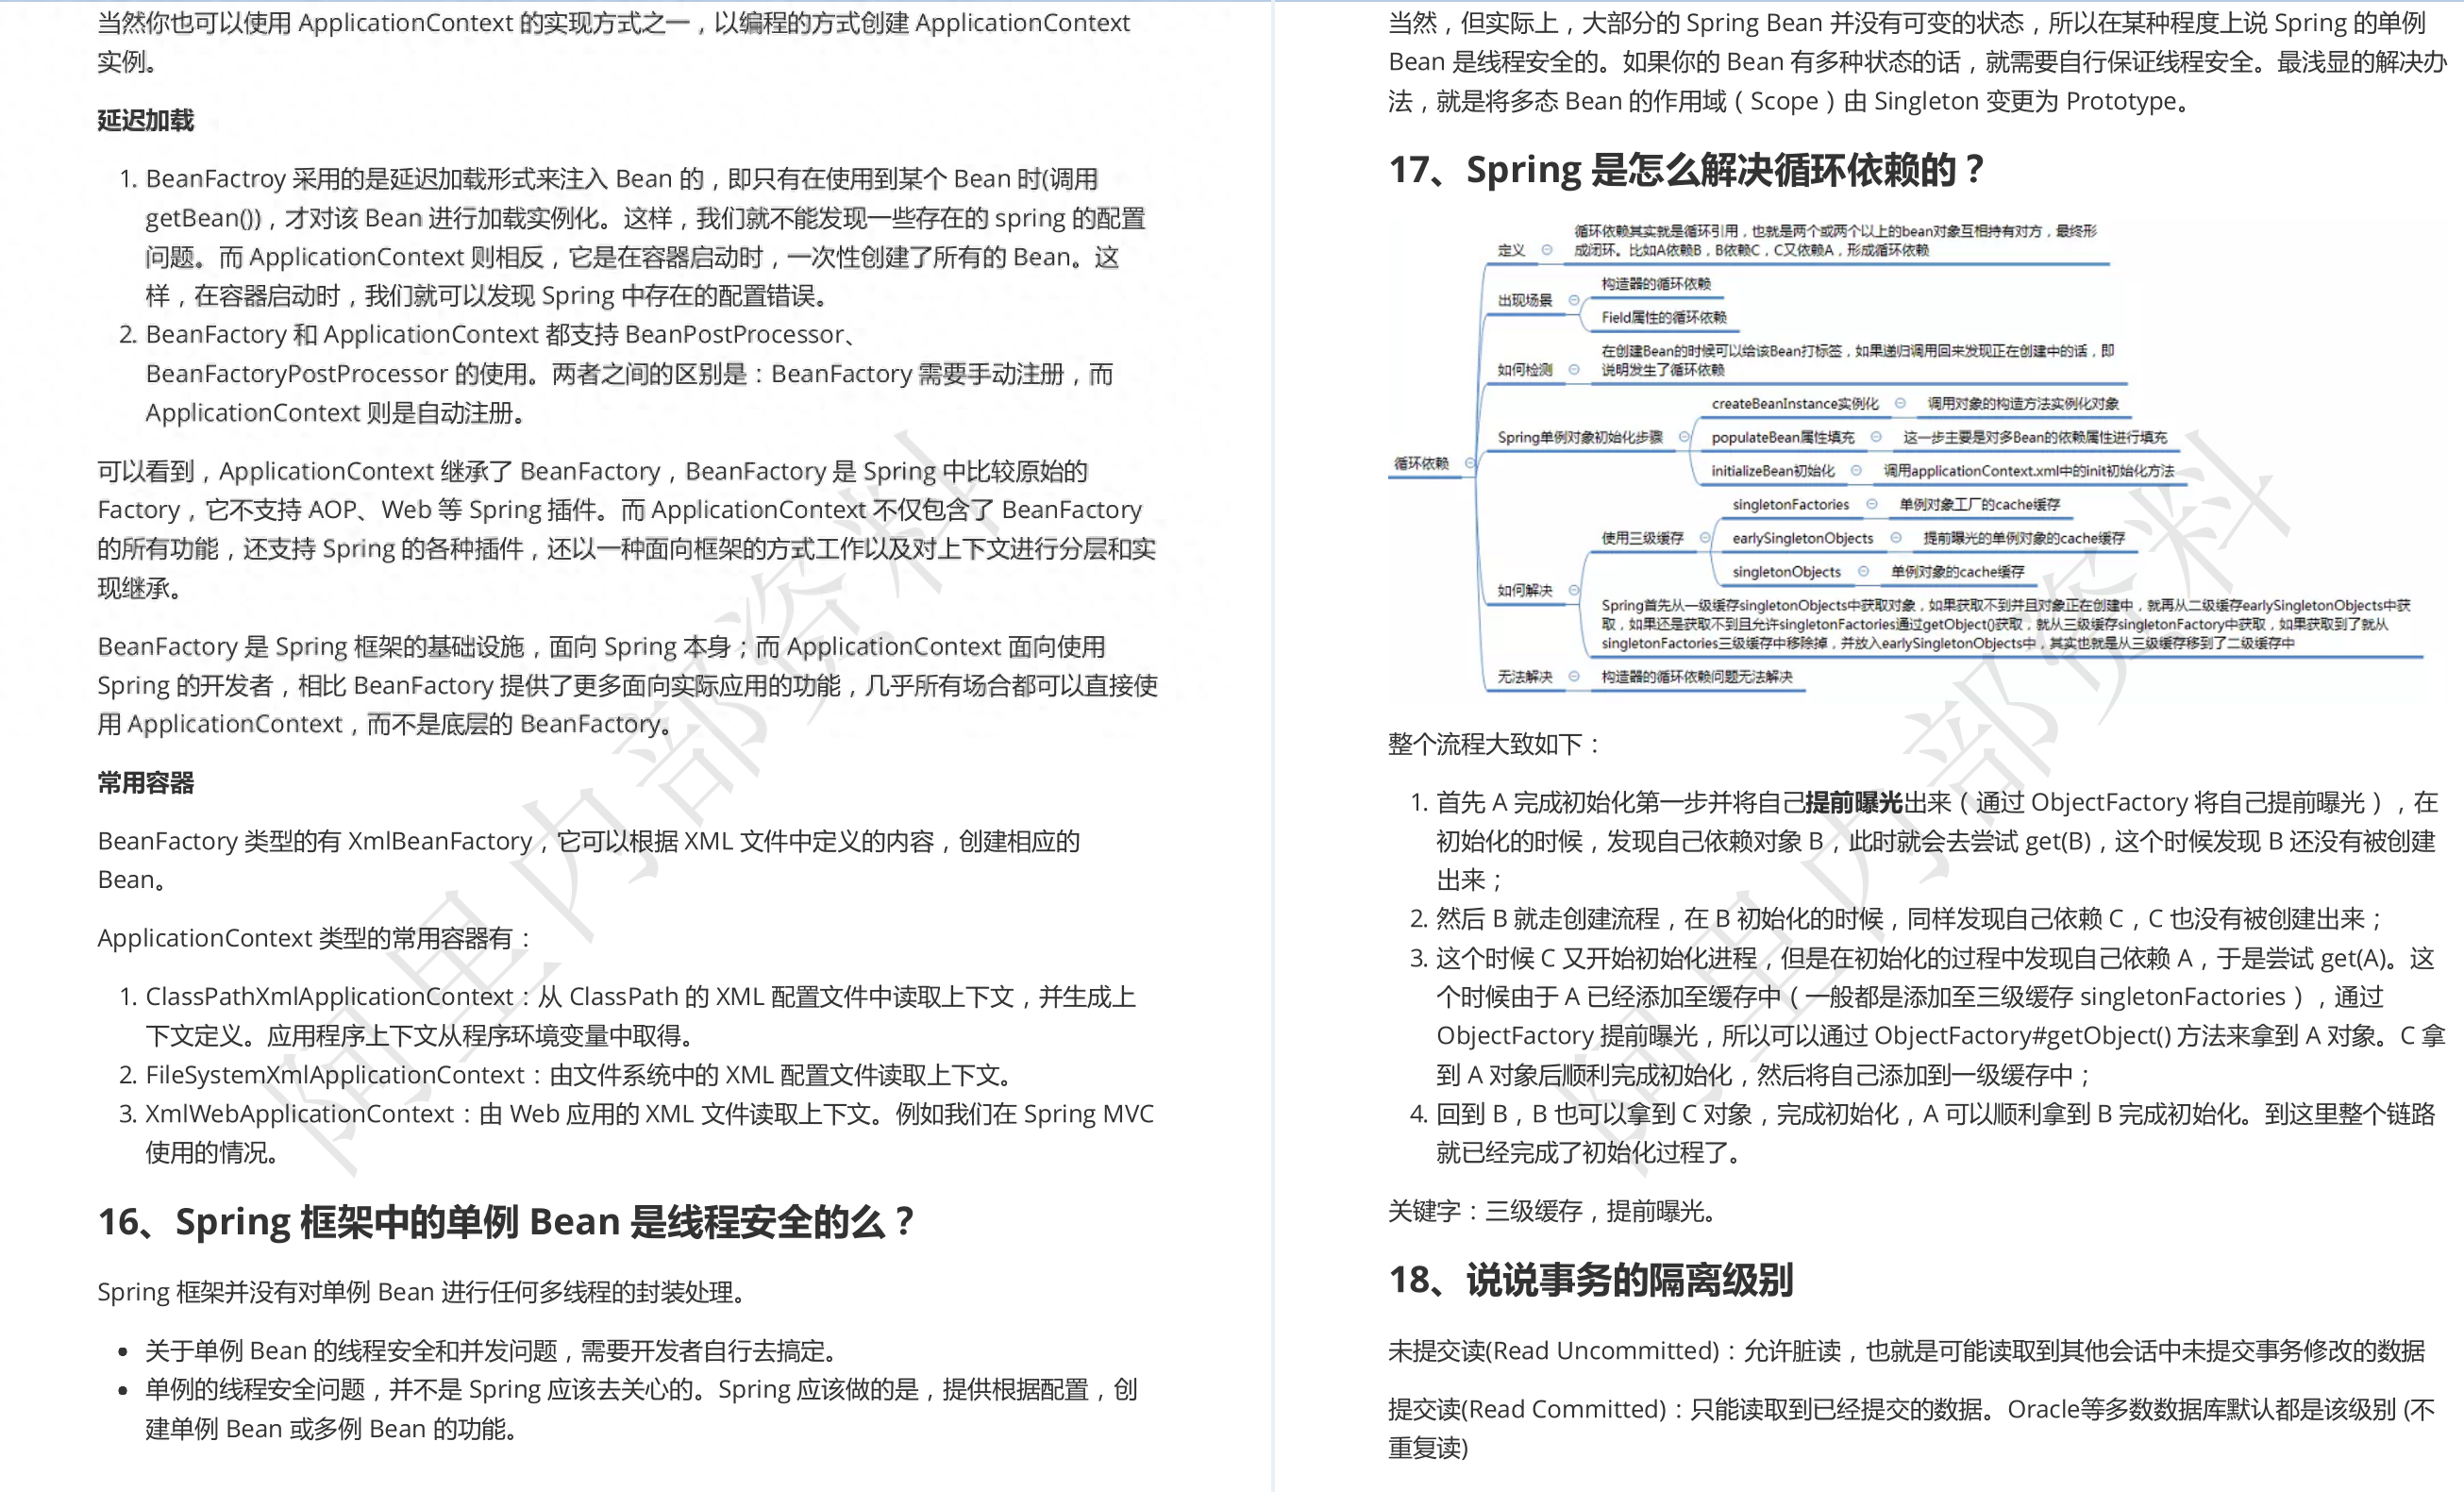Toggle the 使用三级缓存 node collapse control
Image resolution: width=2464 pixels, height=1492 pixels.
tap(1706, 537)
